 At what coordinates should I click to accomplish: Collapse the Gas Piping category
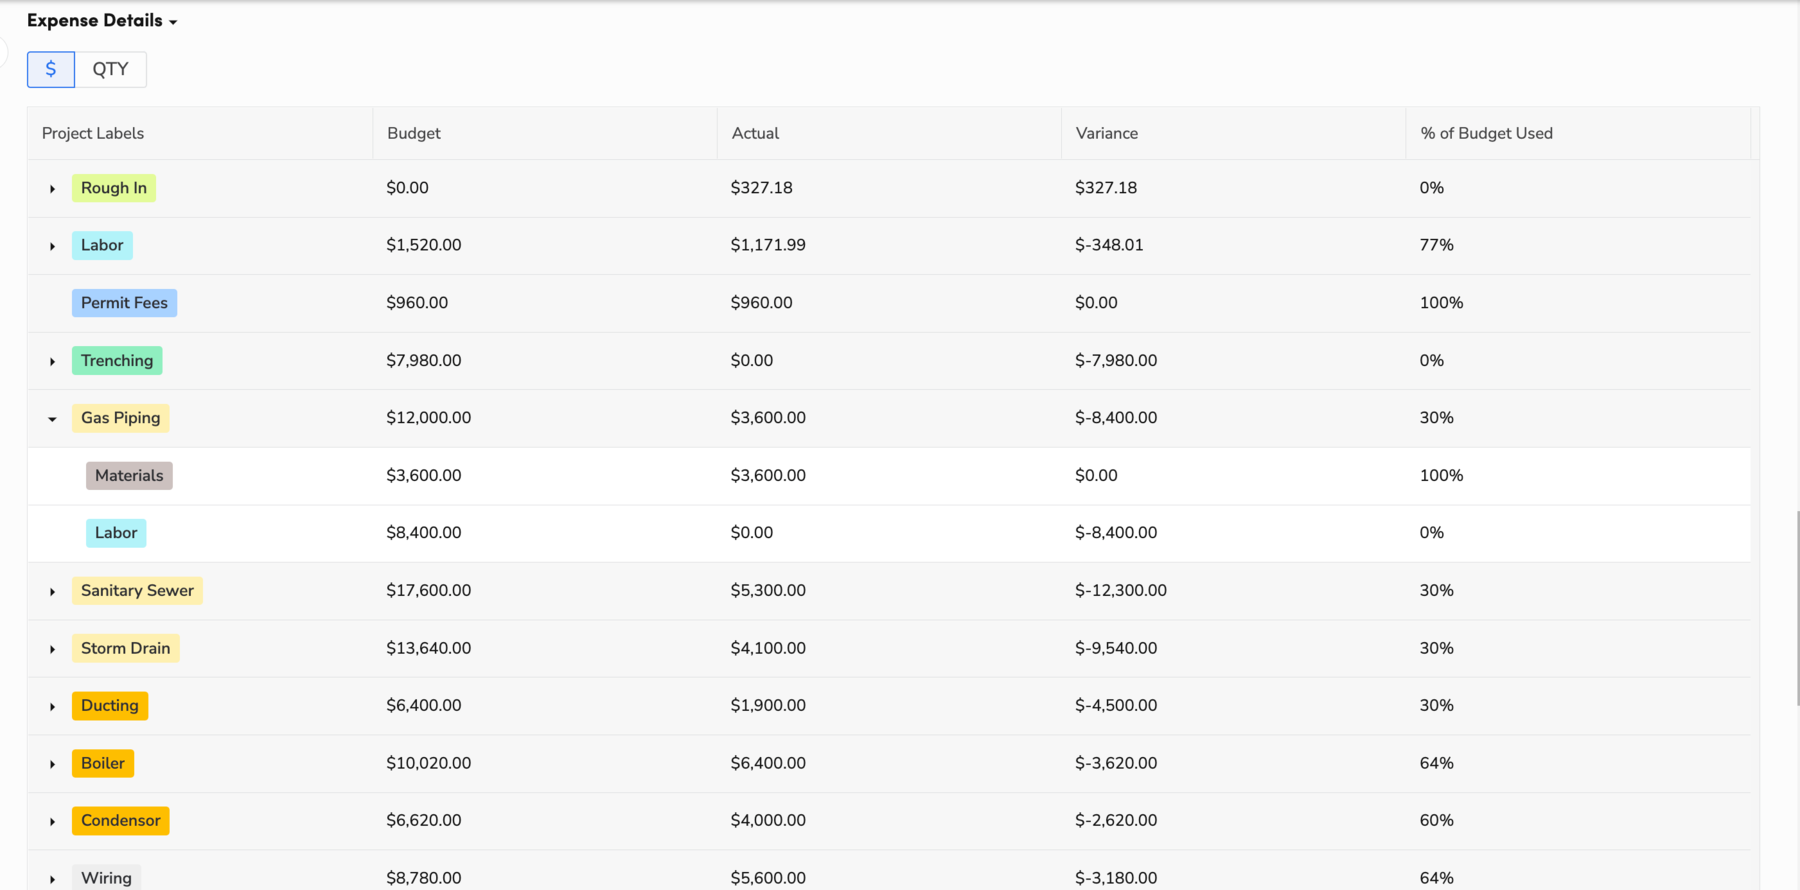51,418
